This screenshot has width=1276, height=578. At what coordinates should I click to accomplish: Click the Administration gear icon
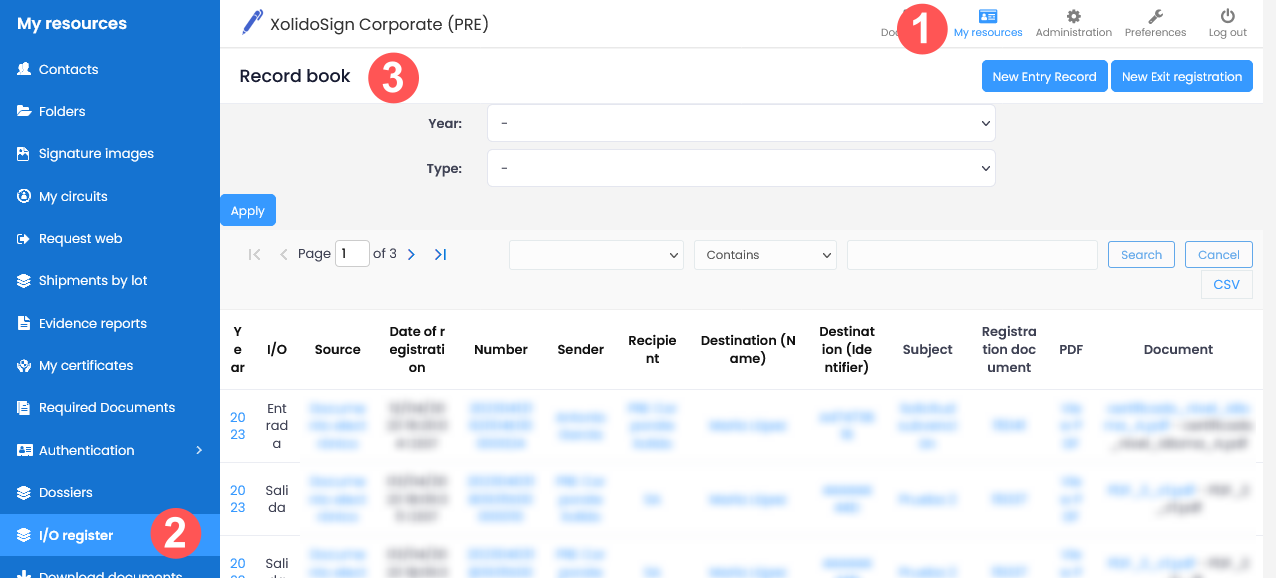click(1073, 16)
